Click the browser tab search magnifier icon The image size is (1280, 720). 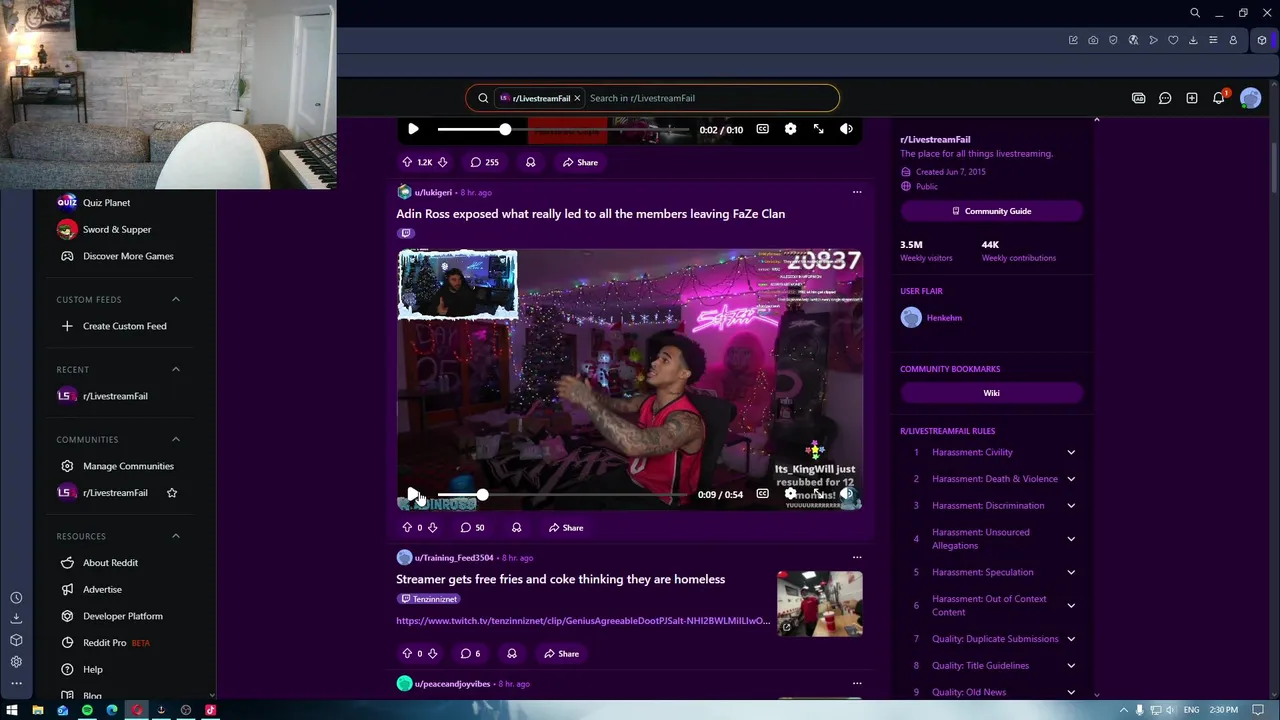[1195, 13]
